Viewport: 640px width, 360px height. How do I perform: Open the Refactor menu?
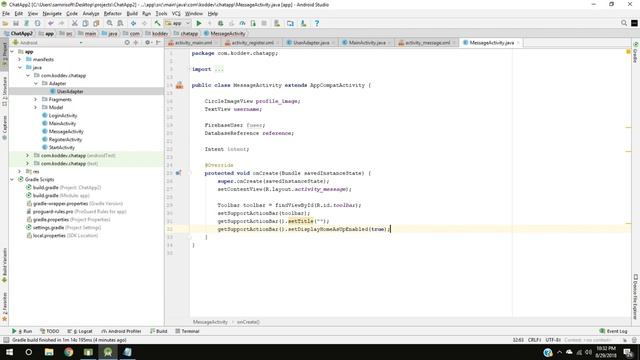pos(113,13)
